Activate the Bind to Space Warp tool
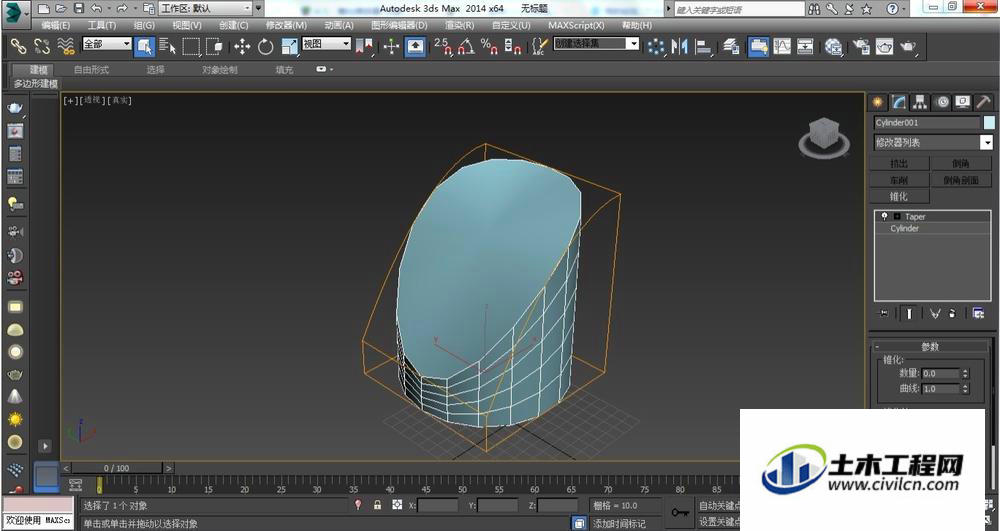Screen dimensions: 1000x531 (x=65, y=47)
